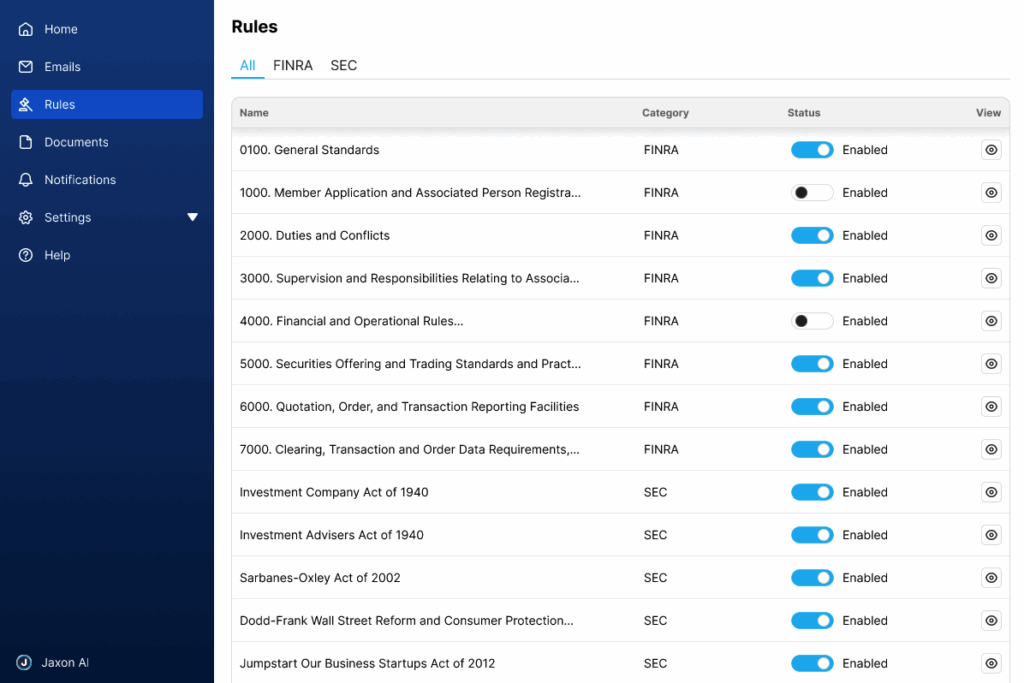View the Investment Advisers Act of 1940

(x=991, y=535)
